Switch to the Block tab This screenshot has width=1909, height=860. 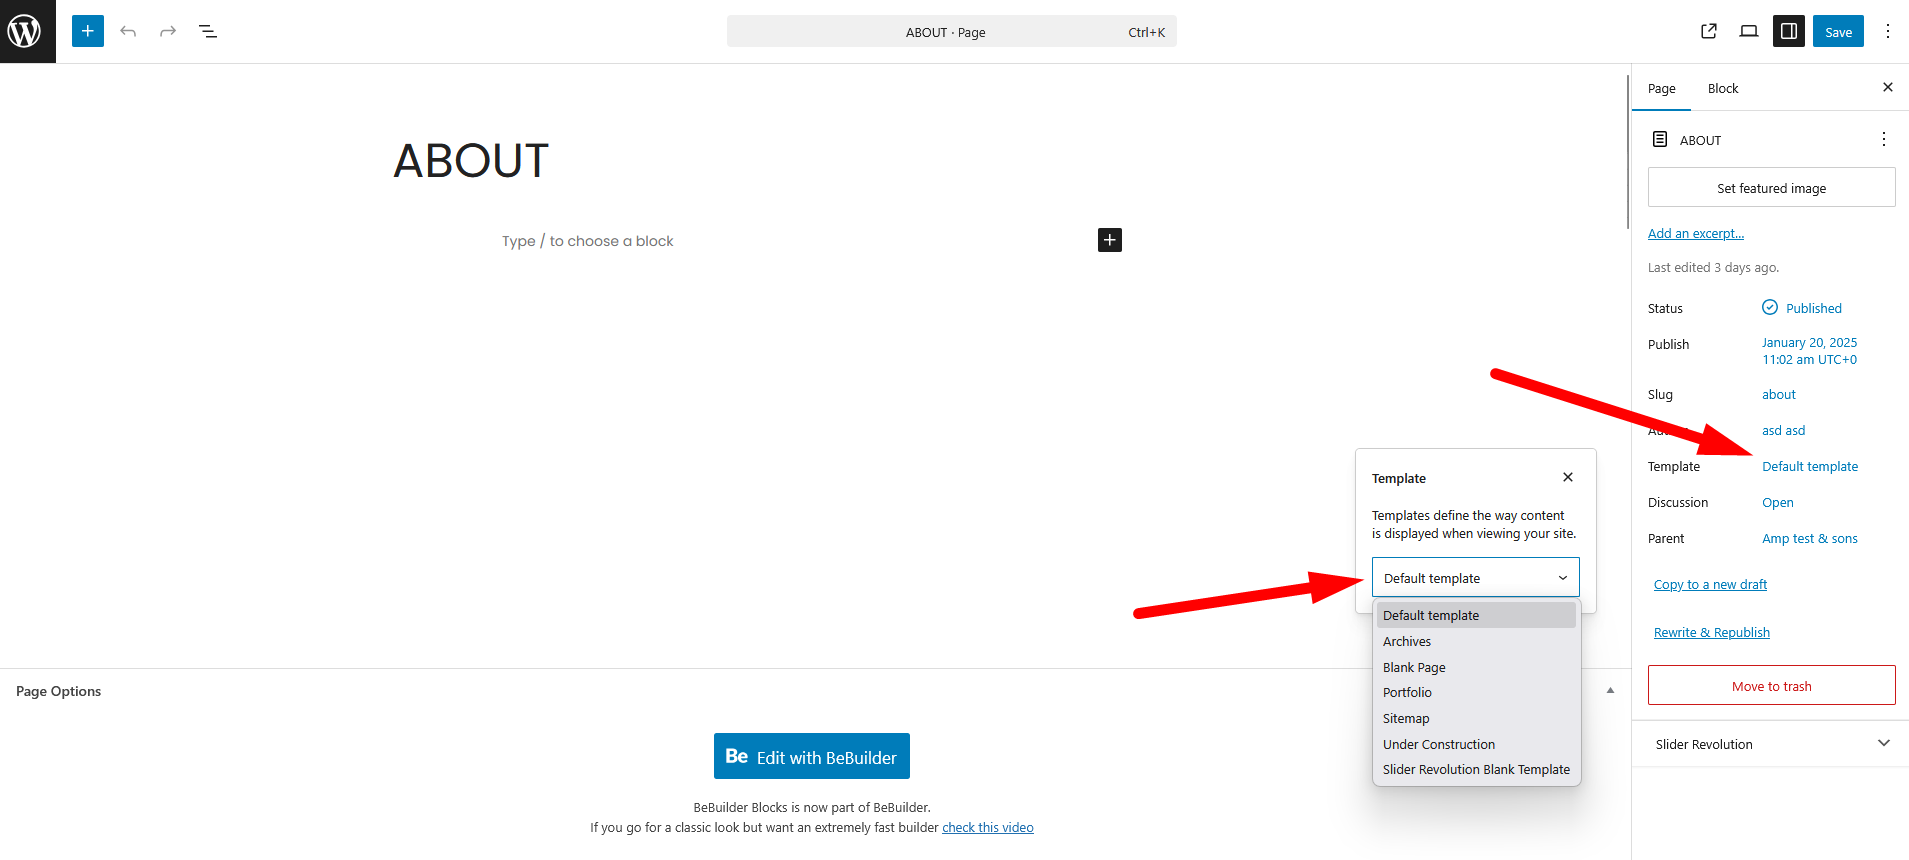[1722, 88]
